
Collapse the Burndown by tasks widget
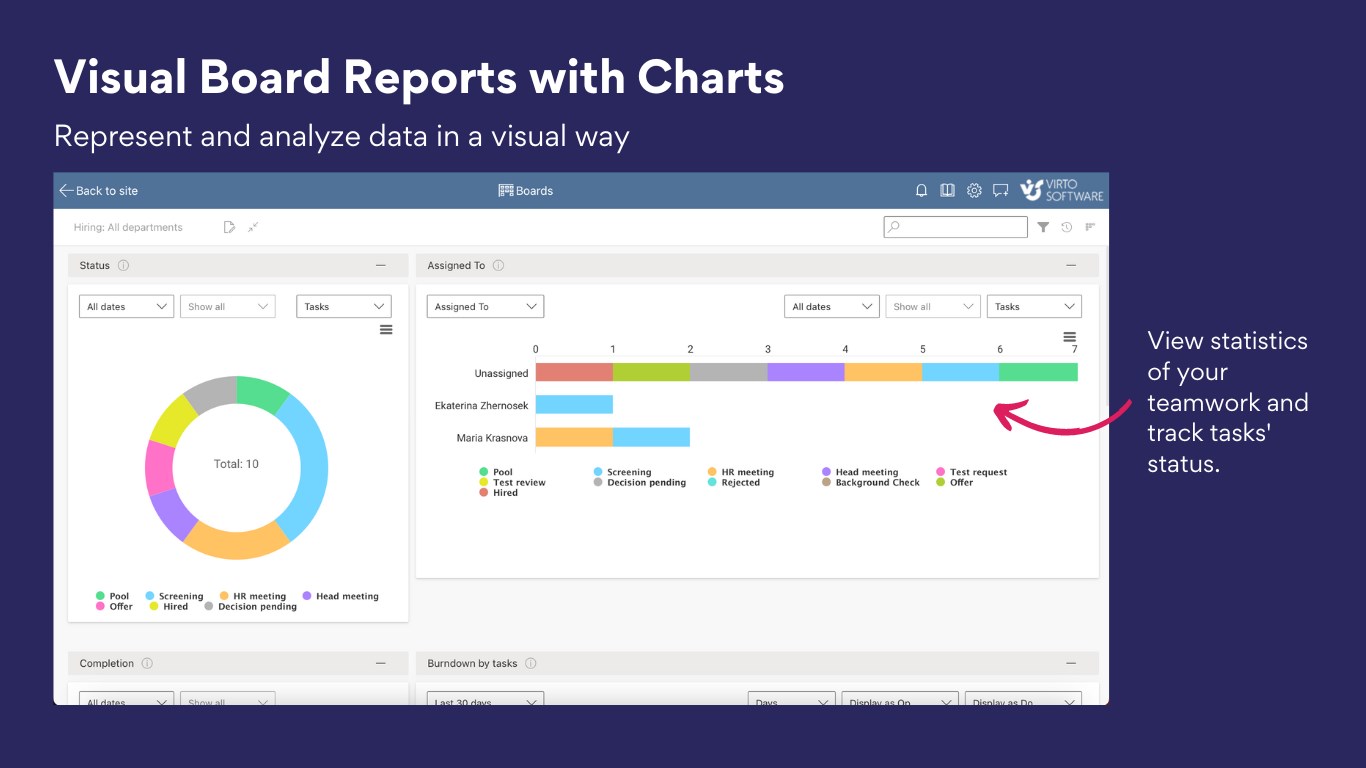tap(1071, 663)
